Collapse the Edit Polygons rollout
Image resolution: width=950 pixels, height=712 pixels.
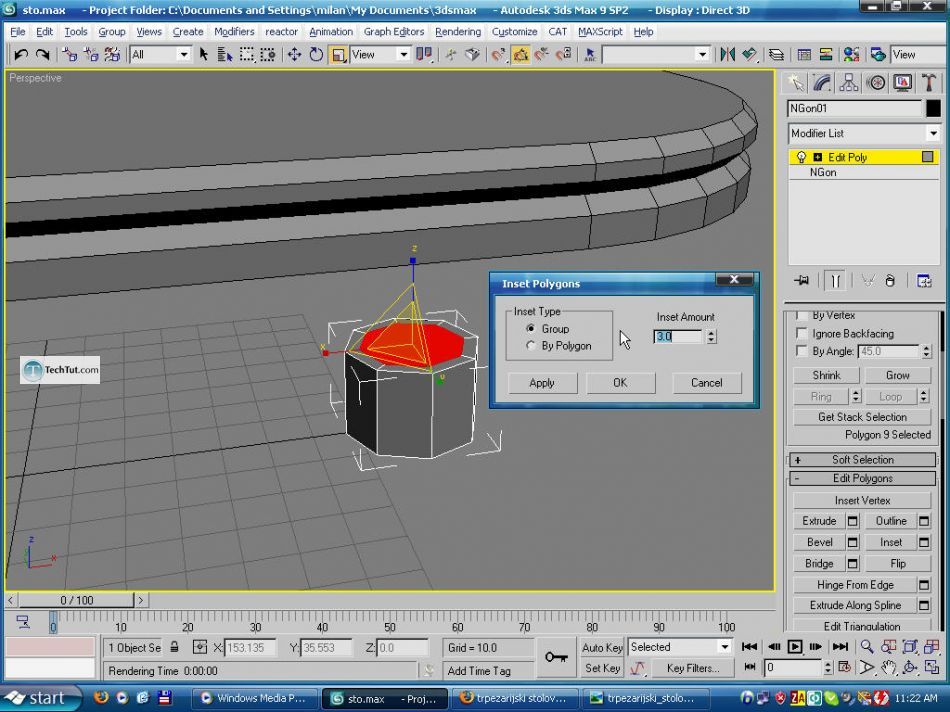pos(863,479)
